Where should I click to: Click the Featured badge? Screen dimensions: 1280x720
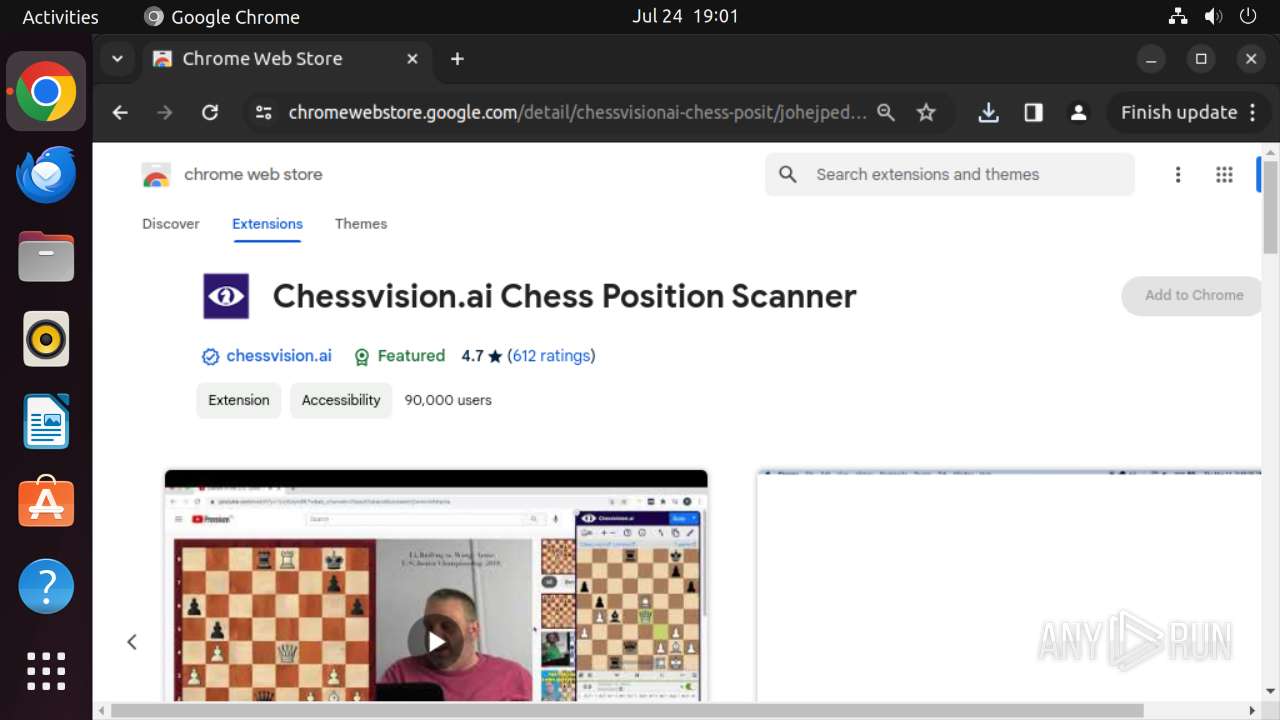coord(399,356)
